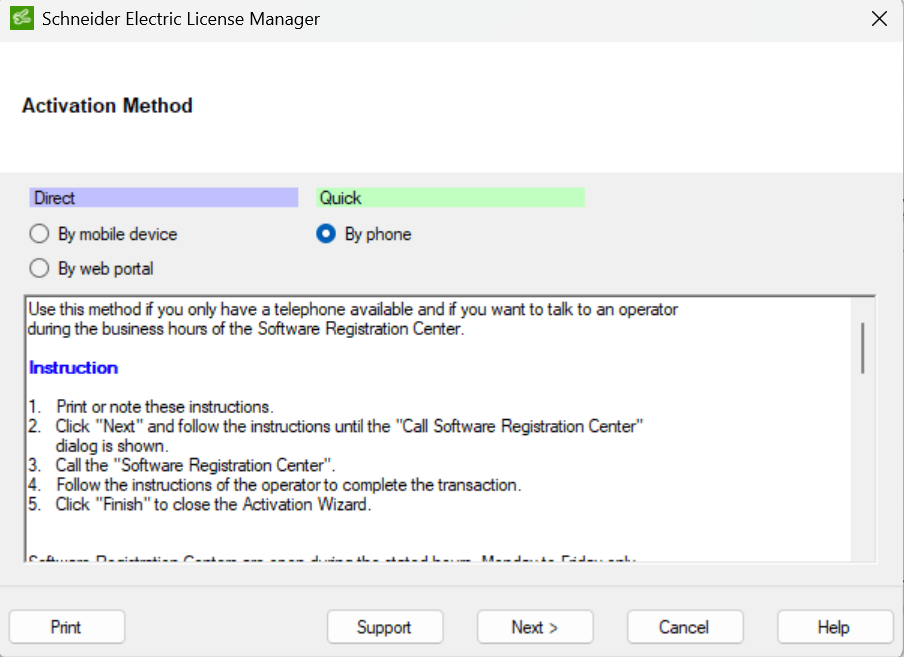Click the step "Follow the instructions of the operator"
The width and height of the screenshot is (904, 657).
(288, 485)
